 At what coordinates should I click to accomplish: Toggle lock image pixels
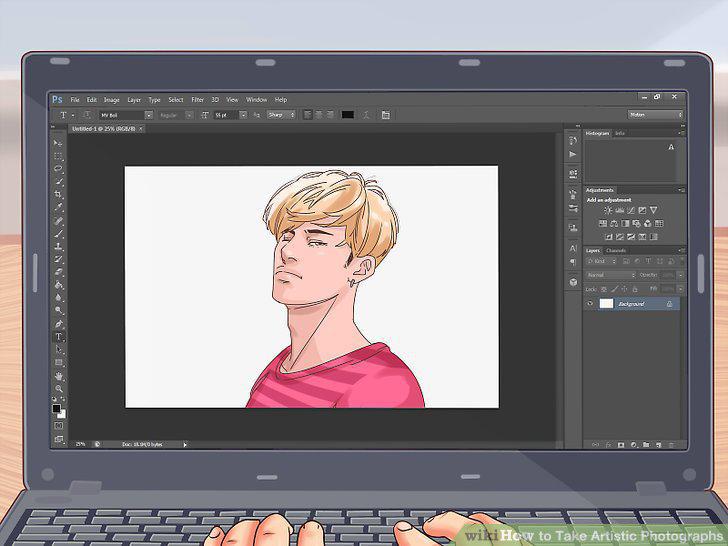pos(614,289)
